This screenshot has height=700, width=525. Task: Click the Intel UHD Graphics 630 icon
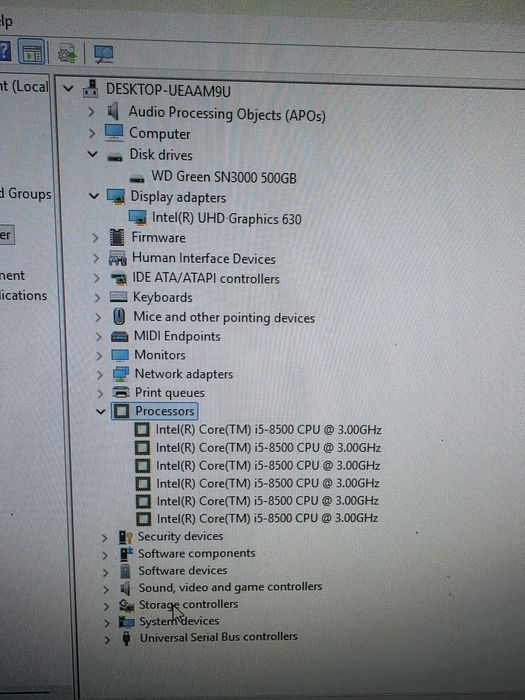coord(138,217)
